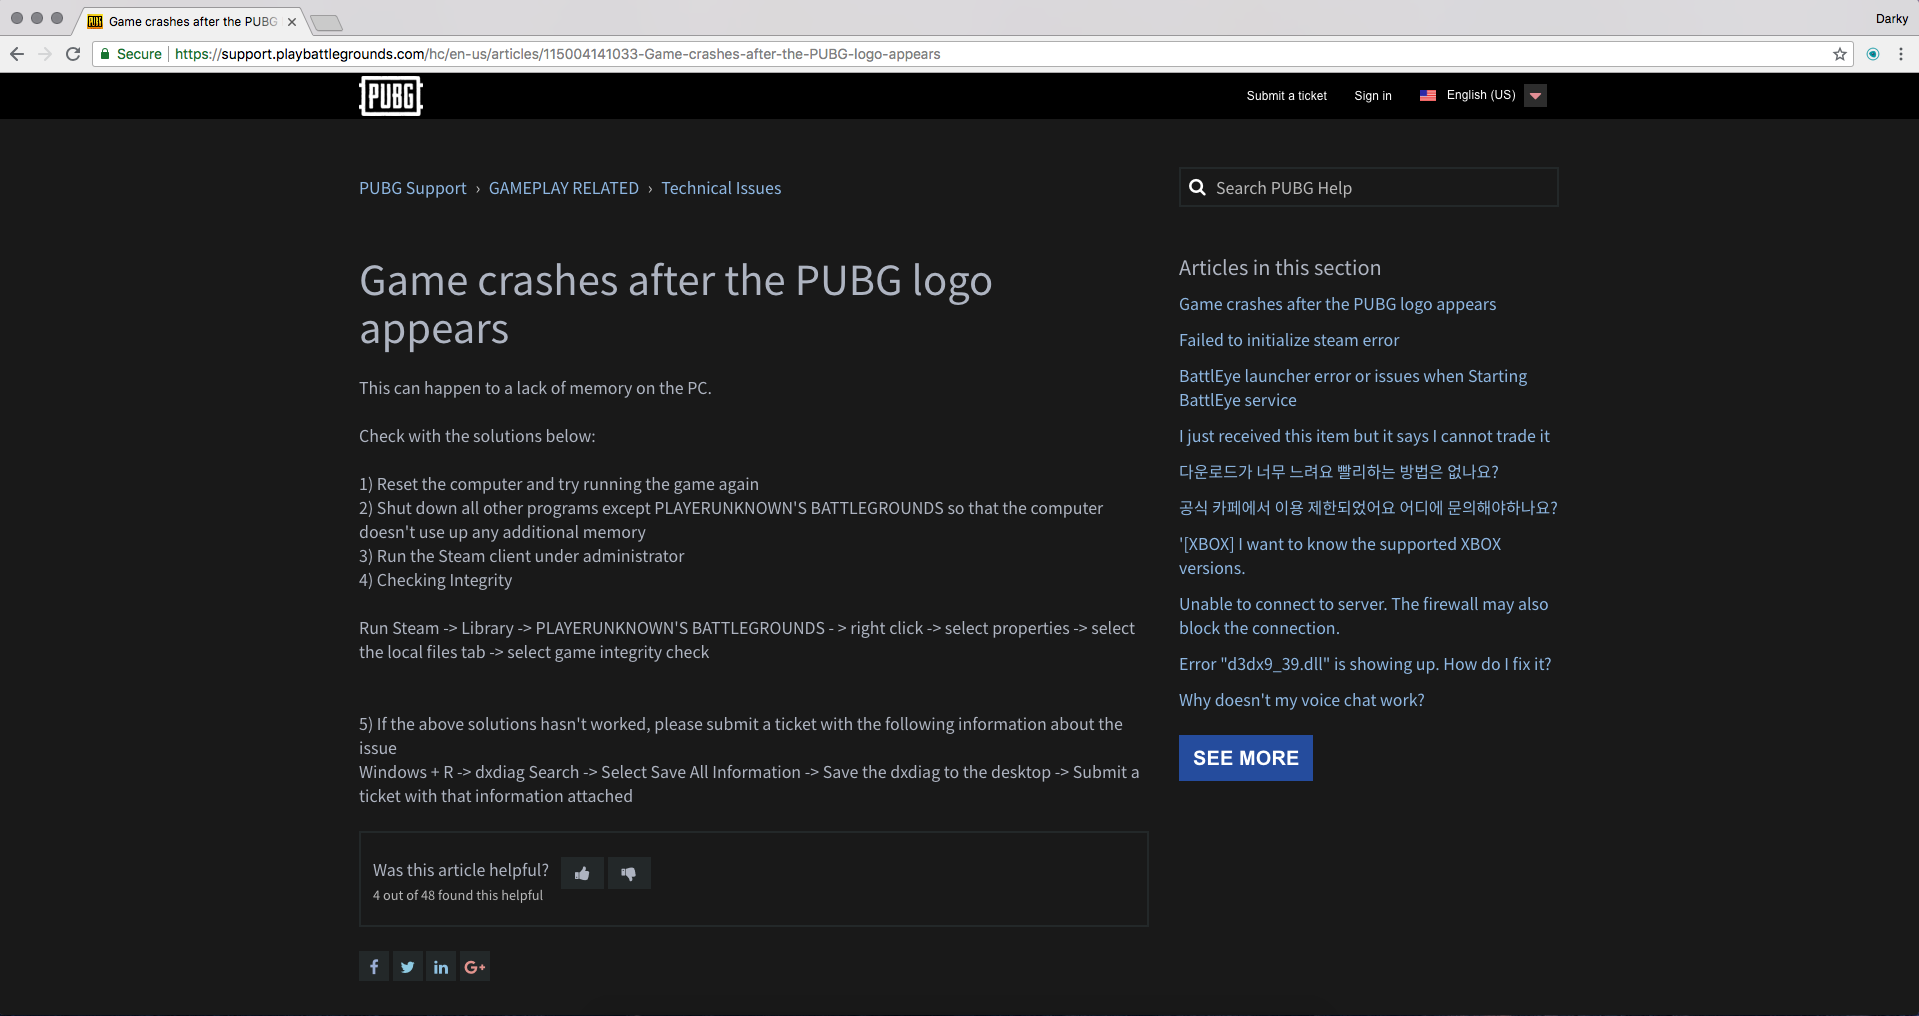Open '[XBOX] supported XBOX versions' article
This screenshot has width=1919, height=1016.
1340,556
